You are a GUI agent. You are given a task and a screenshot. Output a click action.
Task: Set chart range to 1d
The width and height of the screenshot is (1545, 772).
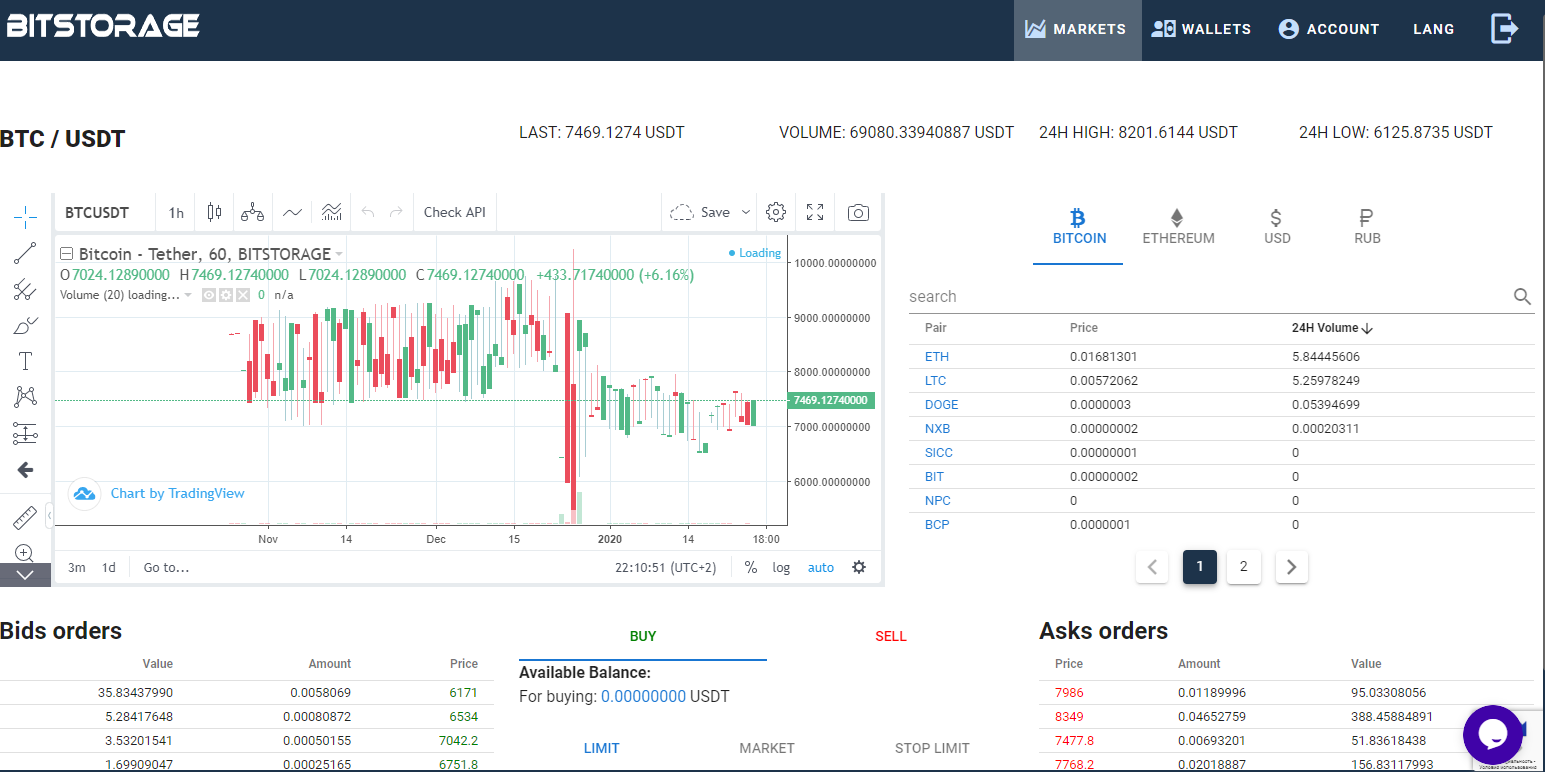tap(108, 567)
